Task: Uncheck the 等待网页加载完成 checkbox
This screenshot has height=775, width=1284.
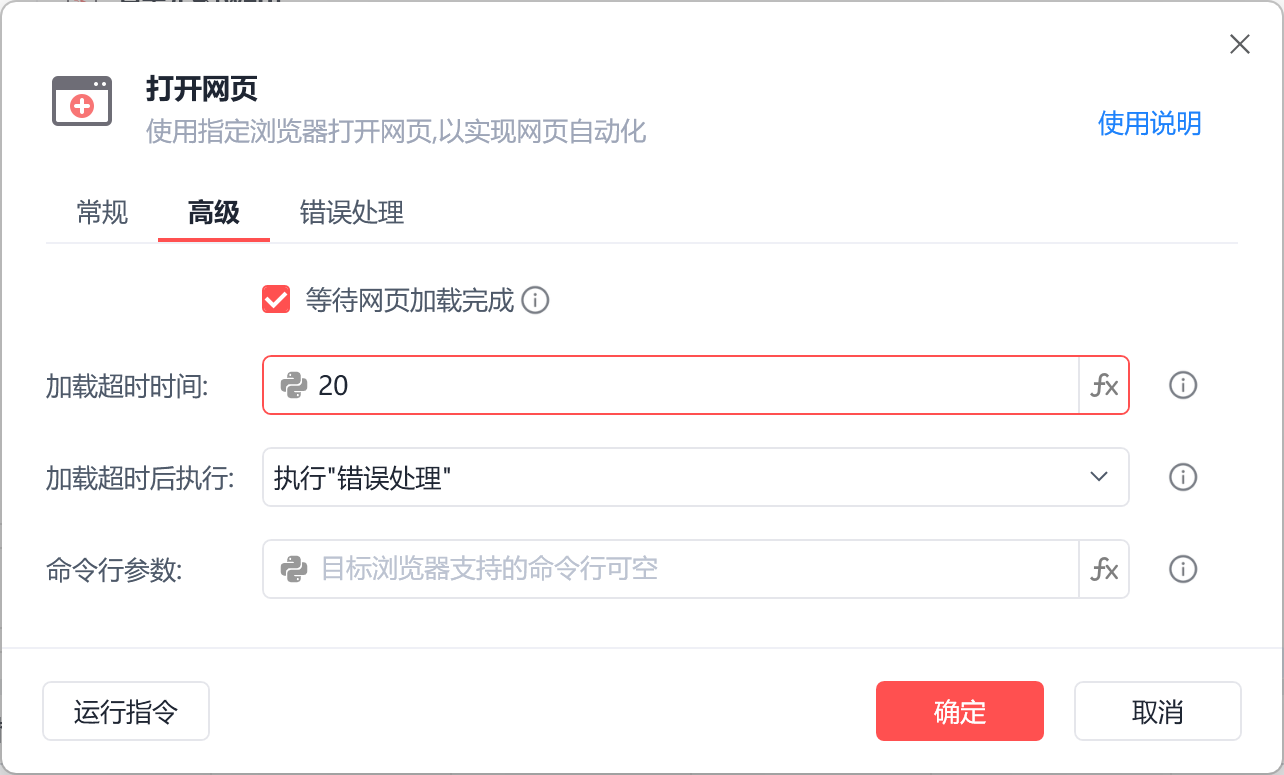Action: coord(276,300)
